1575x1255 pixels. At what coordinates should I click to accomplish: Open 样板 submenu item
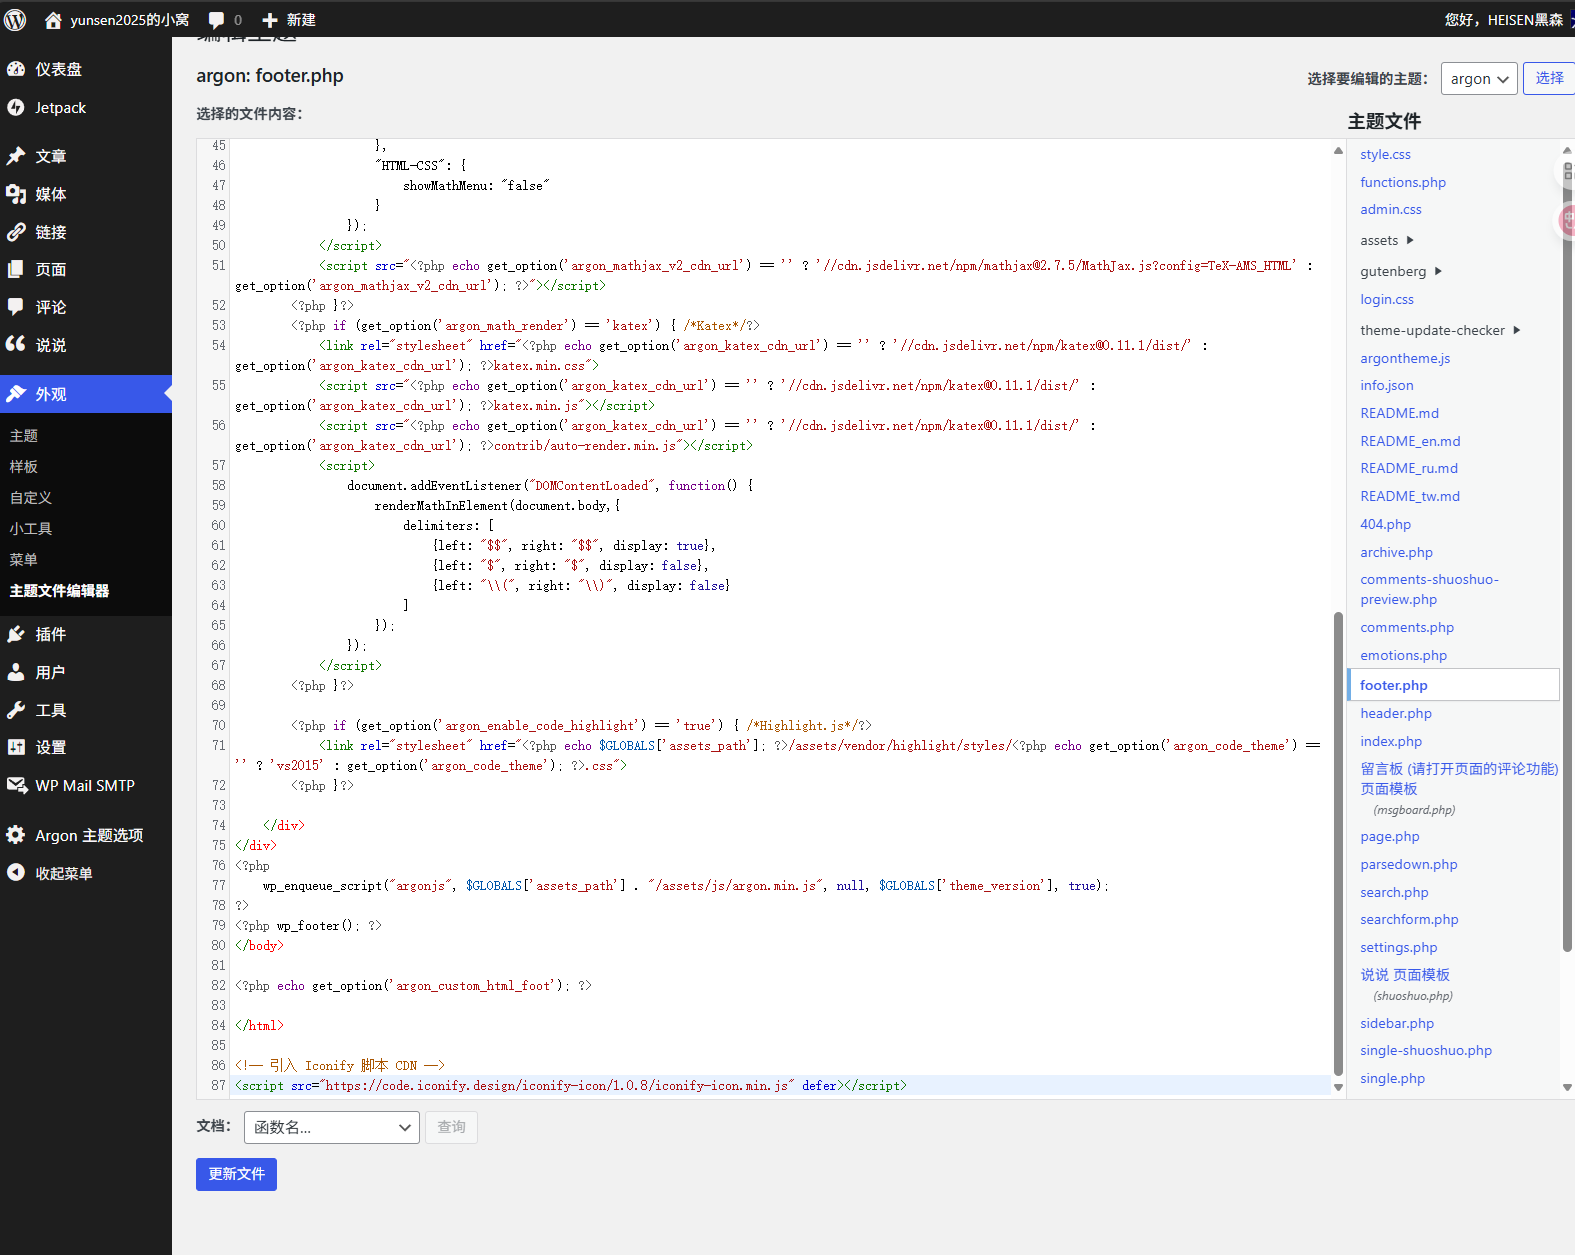coord(24,467)
